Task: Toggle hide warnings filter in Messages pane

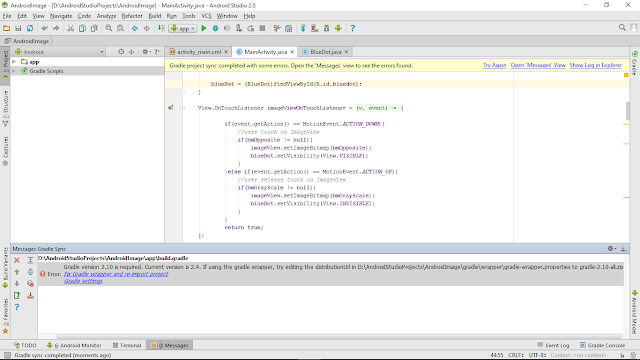Action: click(30, 283)
